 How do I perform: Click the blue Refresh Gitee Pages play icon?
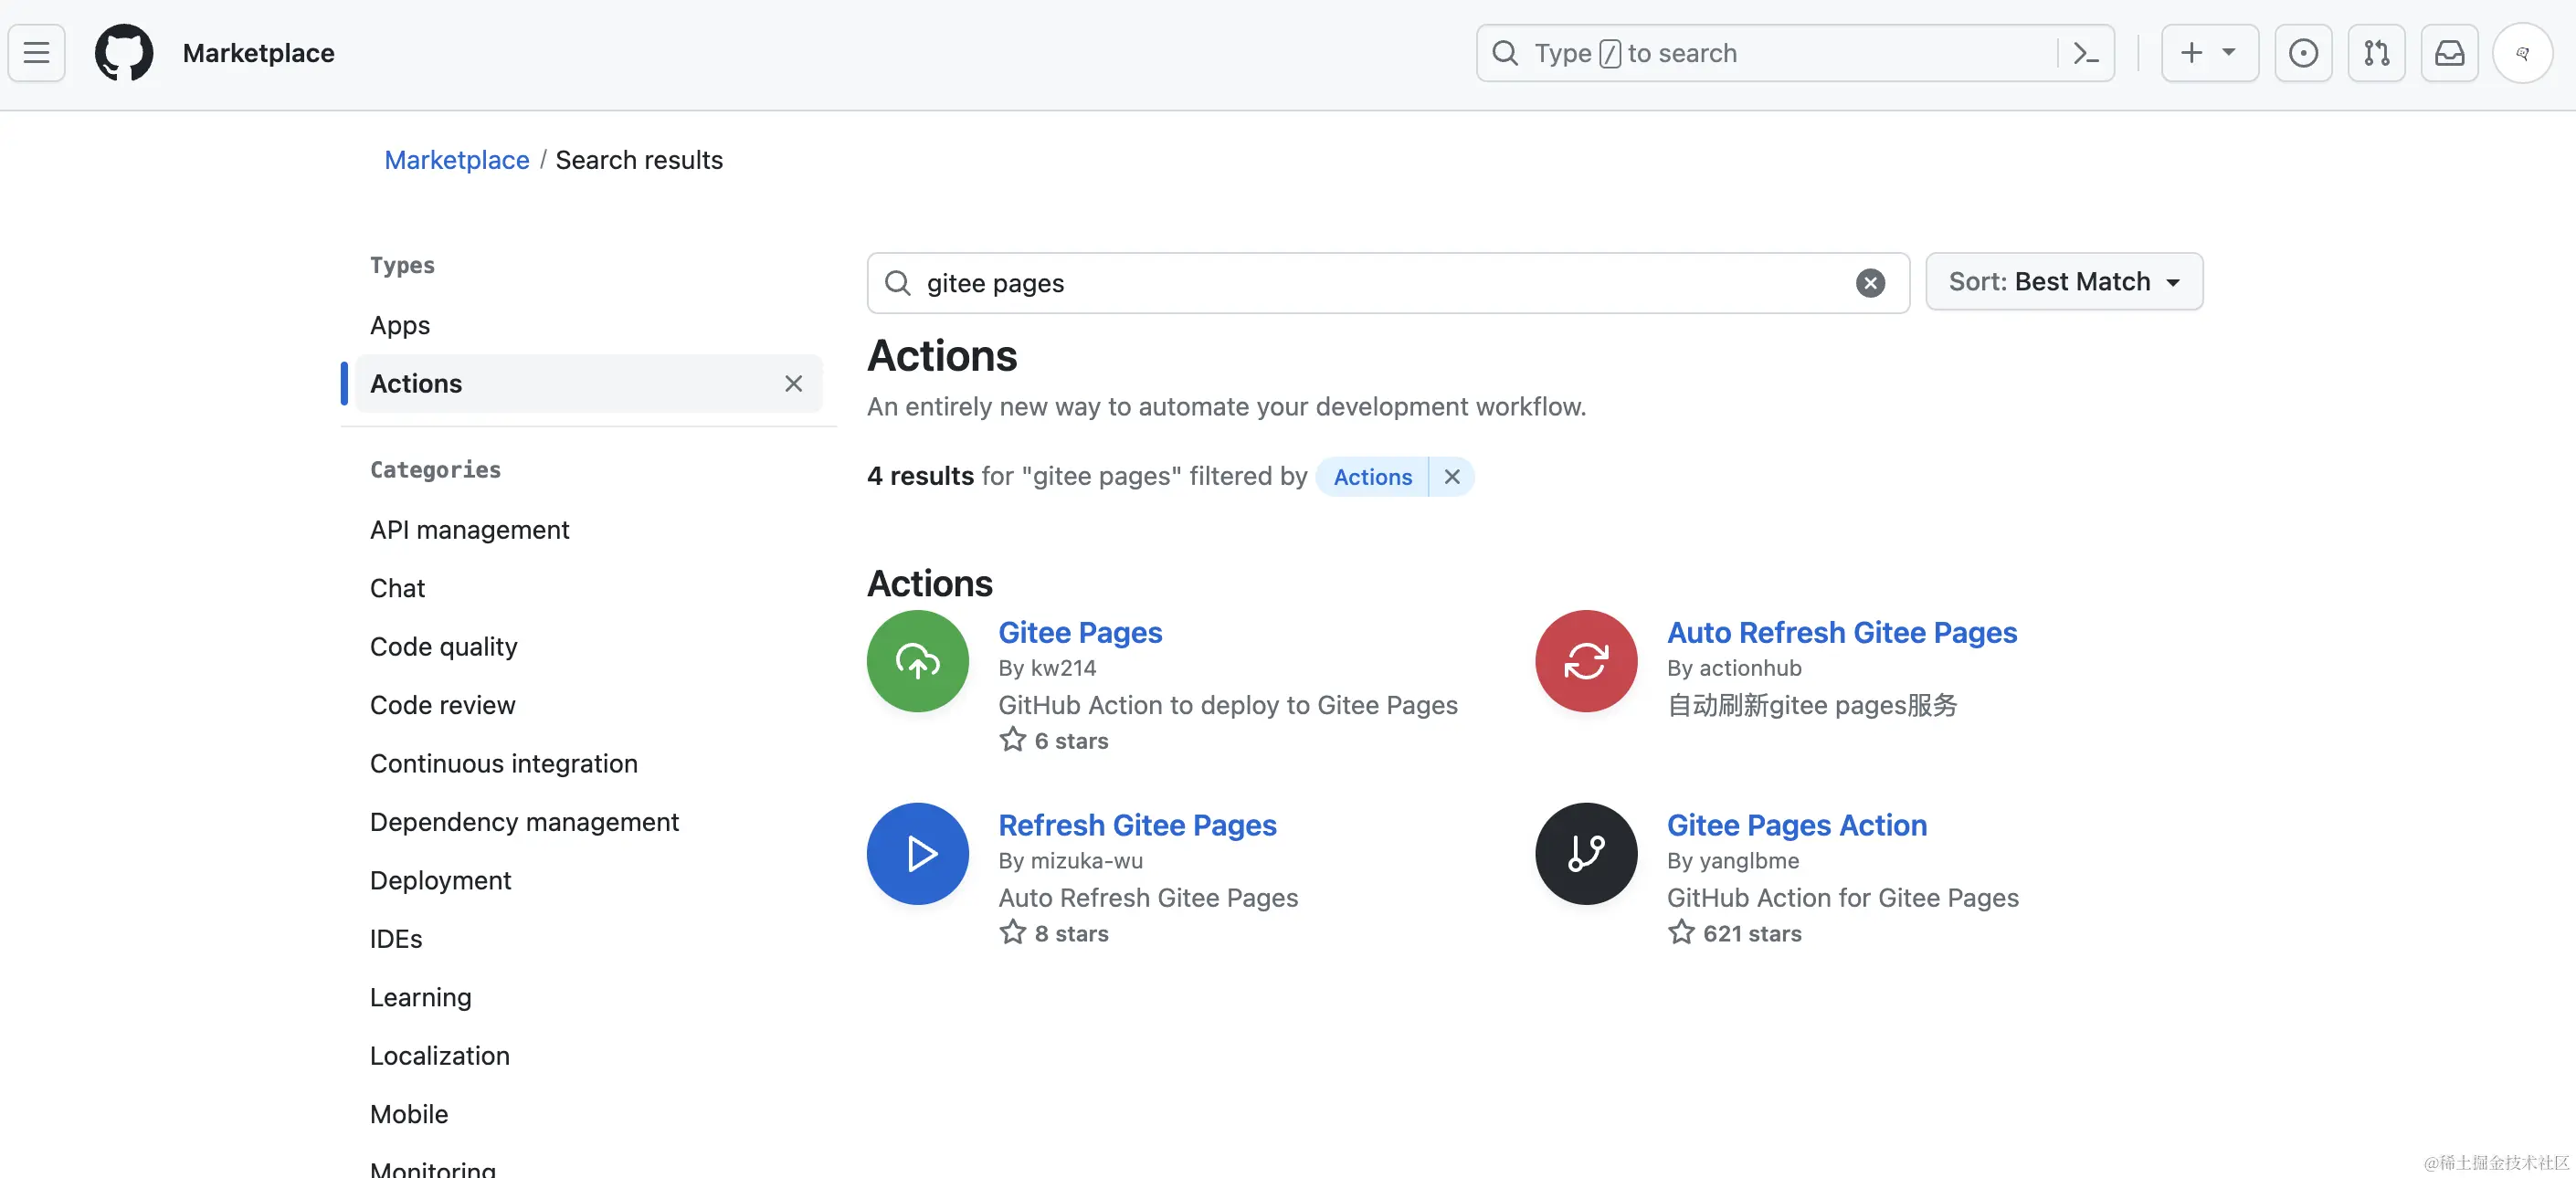pyautogui.click(x=917, y=853)
